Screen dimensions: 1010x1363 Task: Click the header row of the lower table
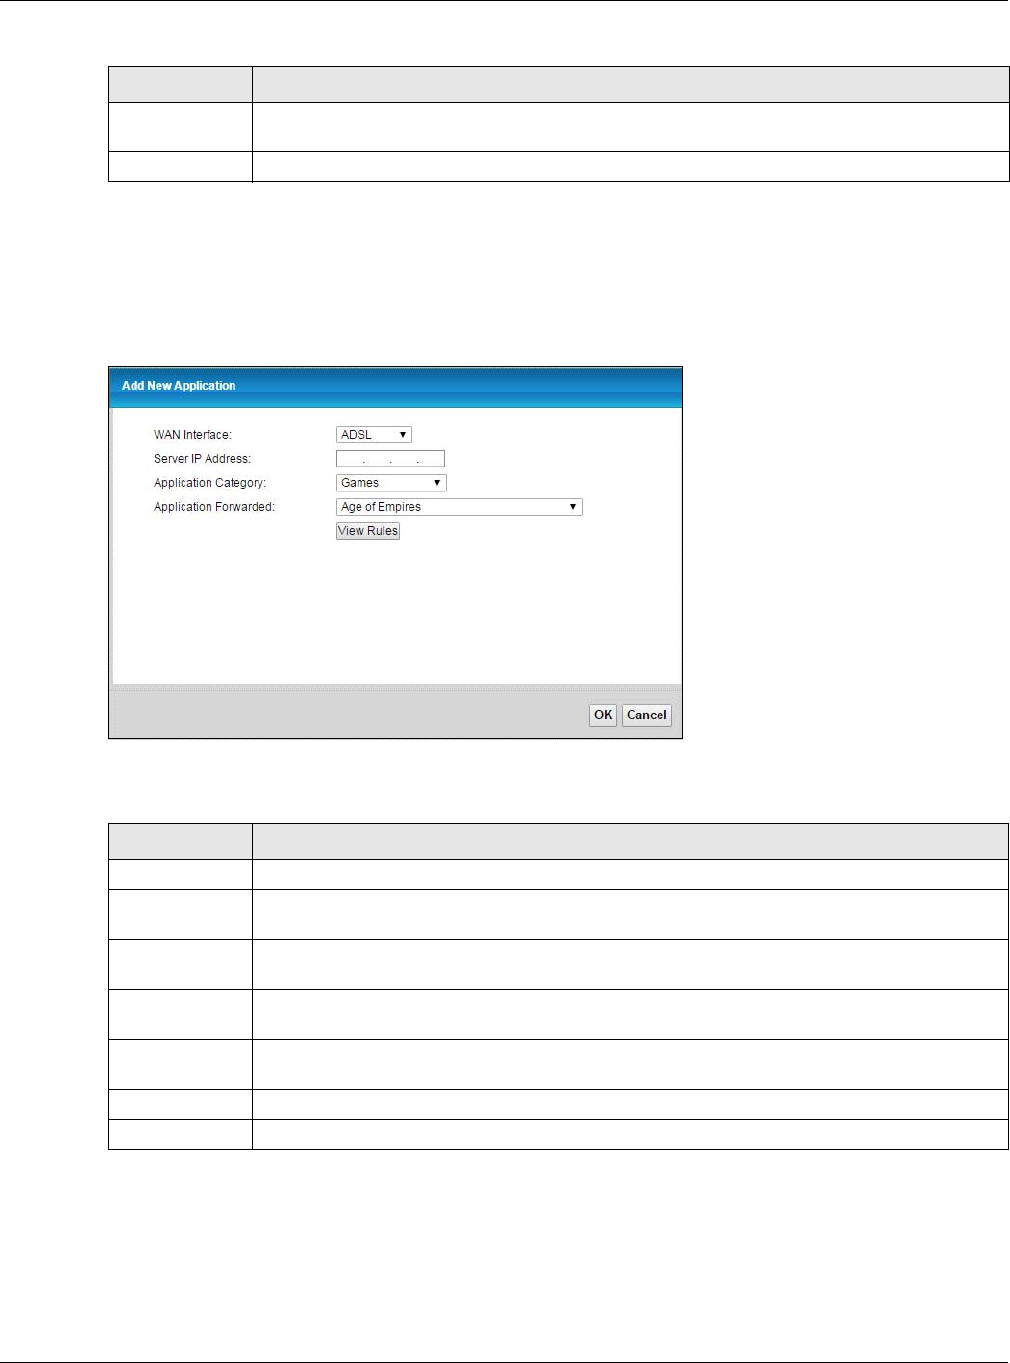558,841
